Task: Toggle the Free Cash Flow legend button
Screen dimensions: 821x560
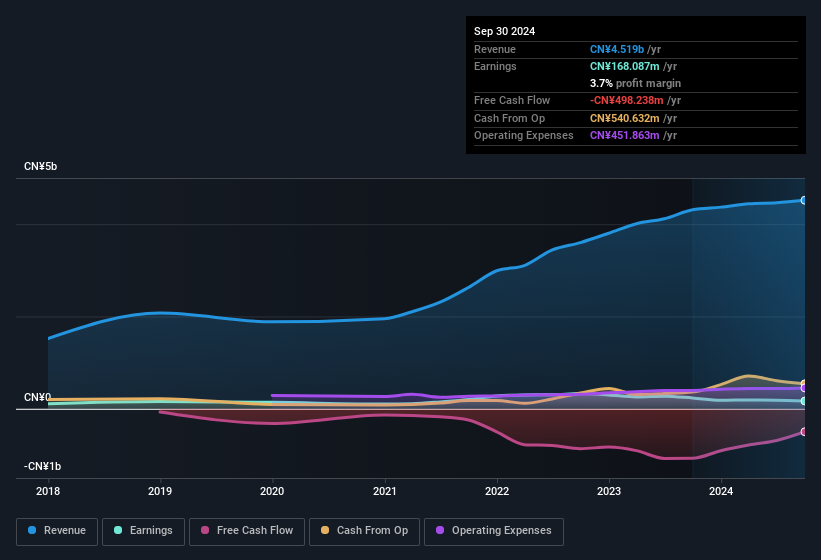Action: (247, 532)
